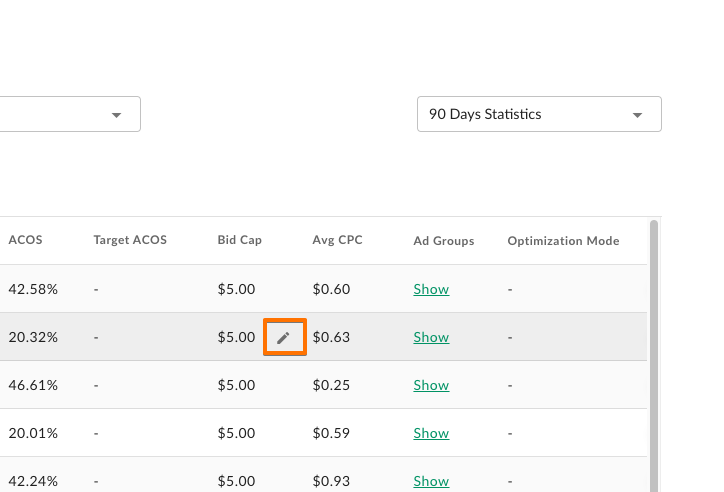The height and width of the screenshot is (492, 724).
Task: Select the 42.58% ACOS cell
Action: tap(33, 289)
